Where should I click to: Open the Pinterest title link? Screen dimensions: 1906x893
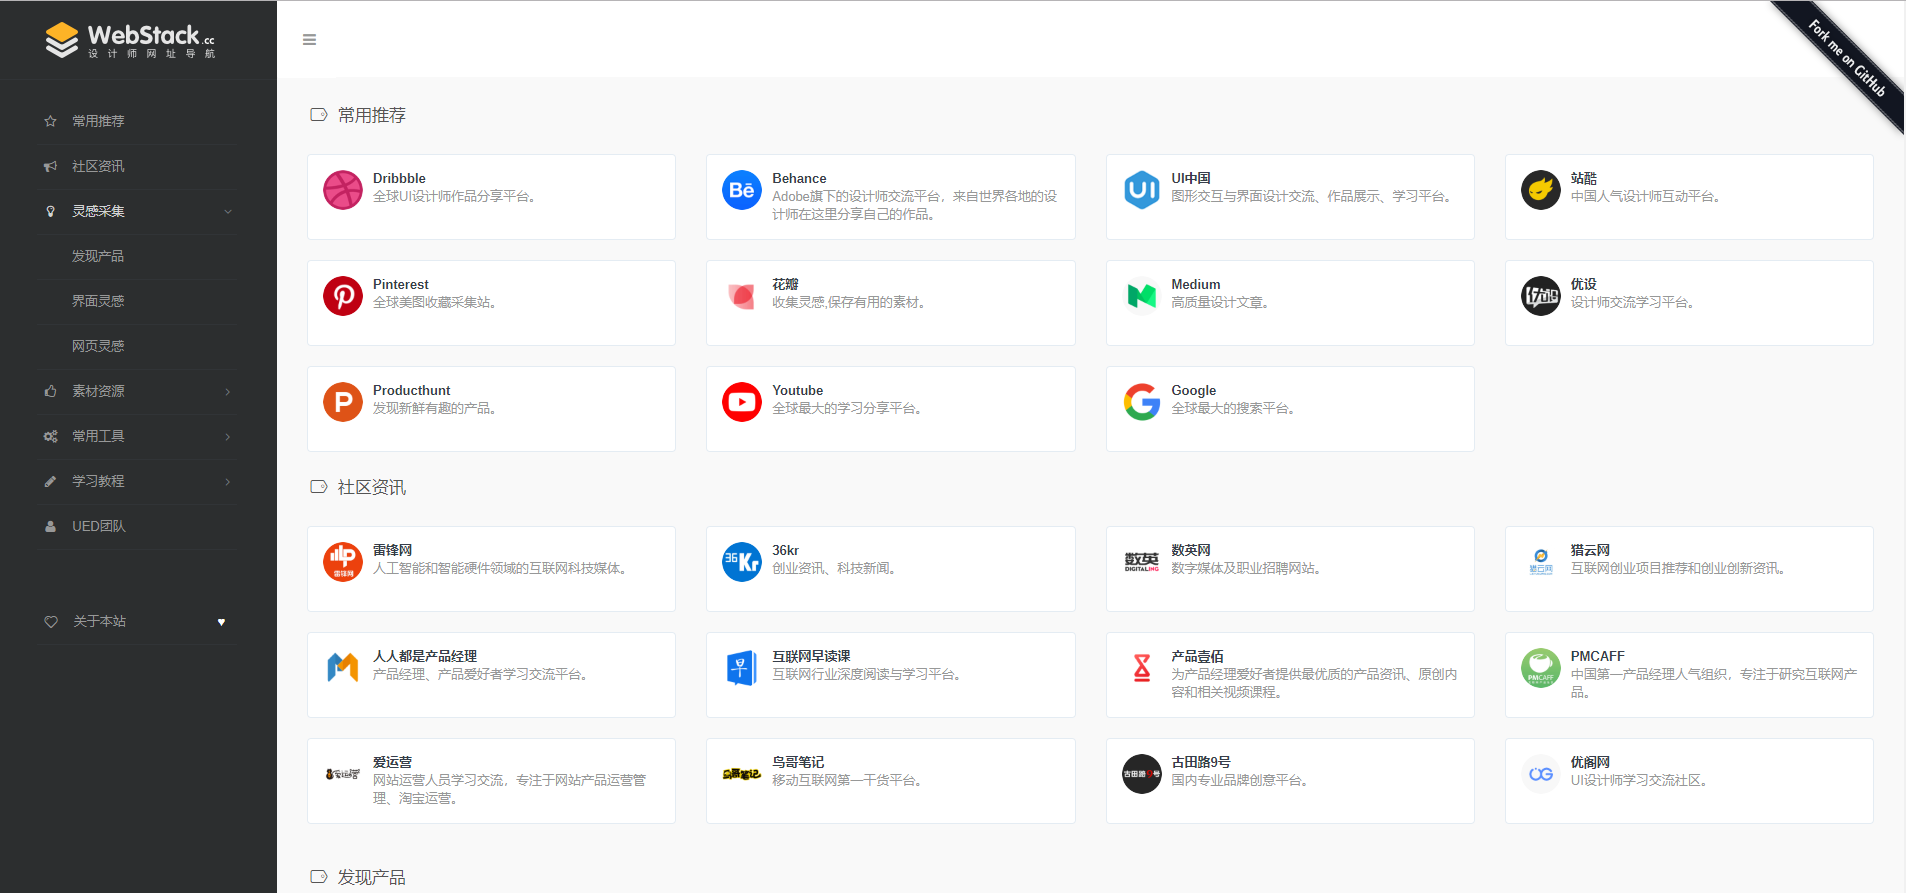401,284
